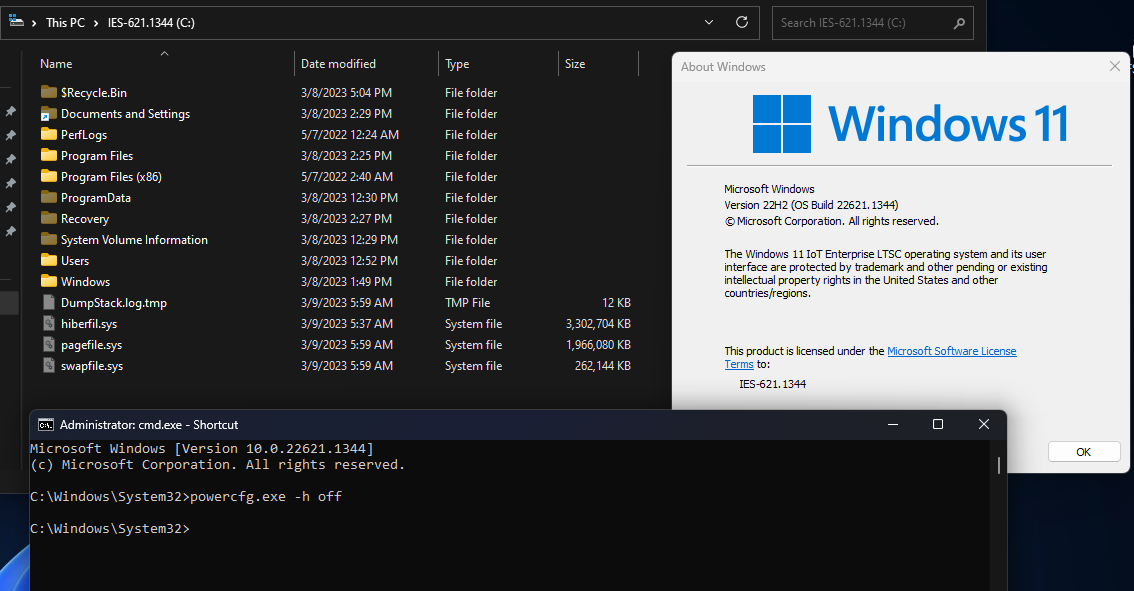Select the Documents and Settings shortcut icon
Image resolution: width=1134 pixels, height=591 pixels.
(x=48, y=114)
